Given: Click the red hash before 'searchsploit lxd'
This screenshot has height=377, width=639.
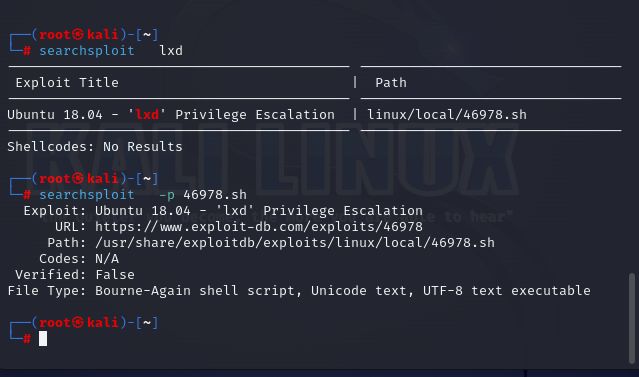Looking at the screenshot, I should click(27, 51).
